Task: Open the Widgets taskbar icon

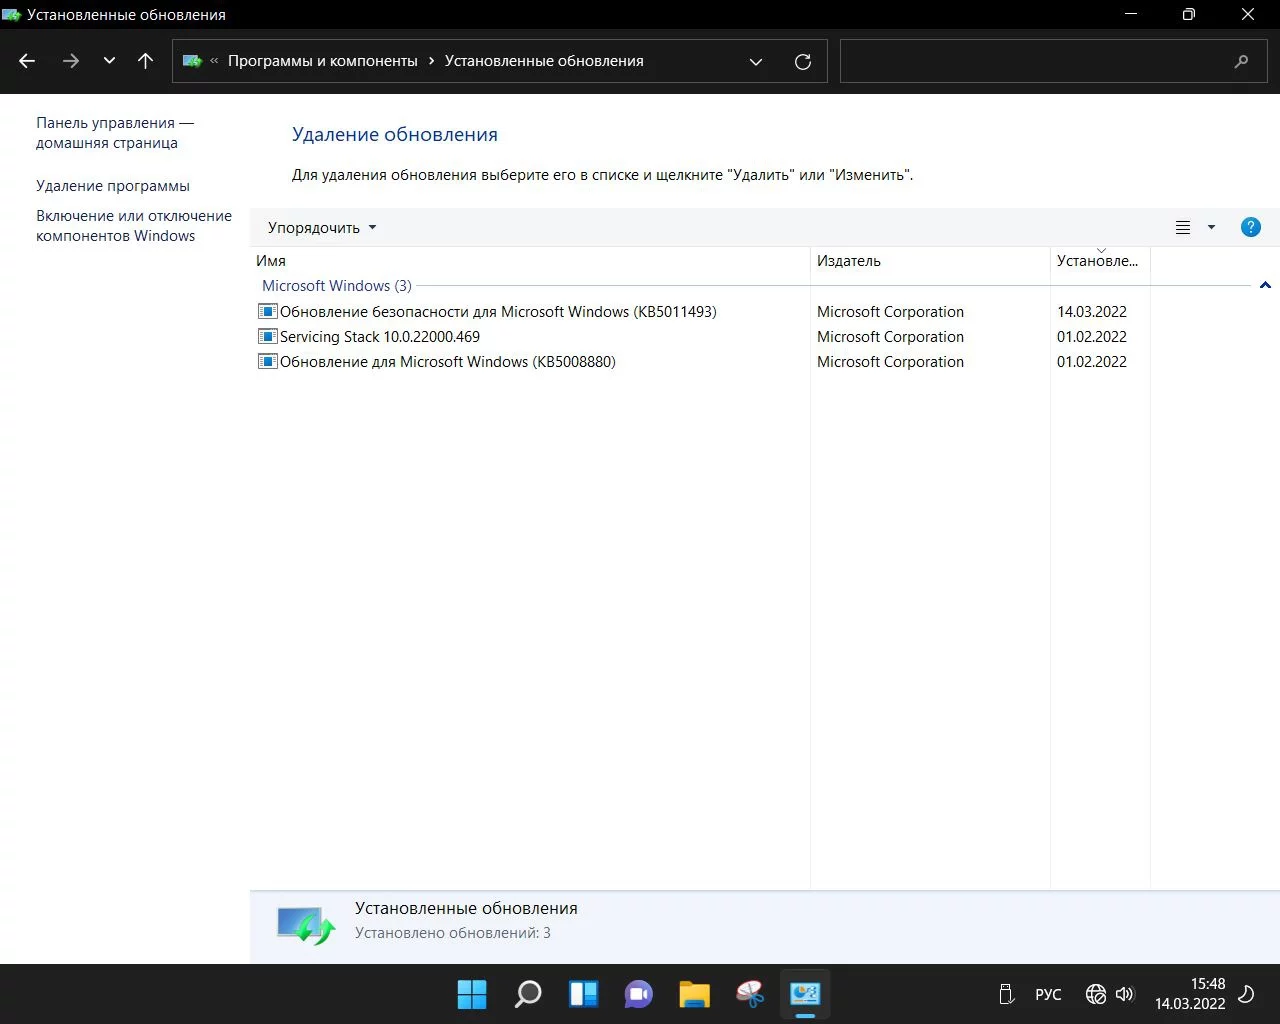Action: tap(583, 994)
